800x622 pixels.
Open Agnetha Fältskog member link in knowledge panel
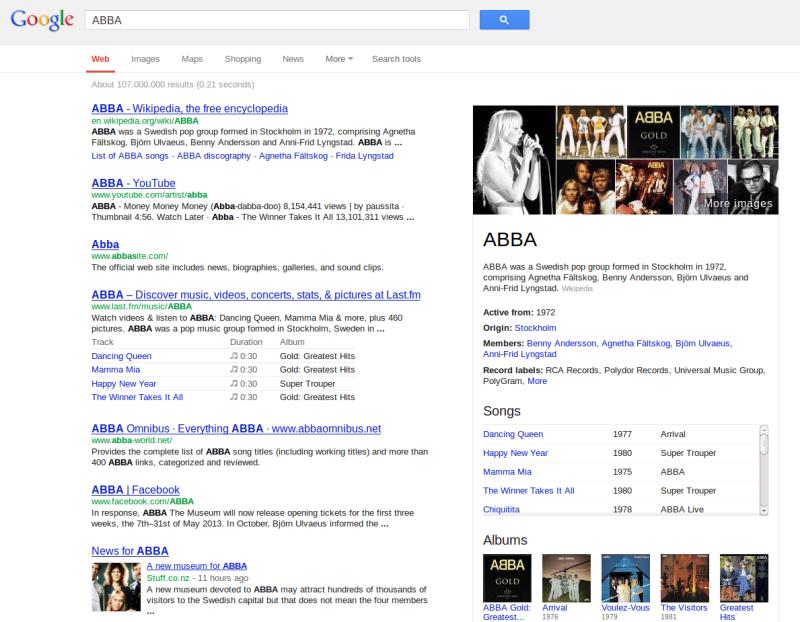[x=636, y=343]
